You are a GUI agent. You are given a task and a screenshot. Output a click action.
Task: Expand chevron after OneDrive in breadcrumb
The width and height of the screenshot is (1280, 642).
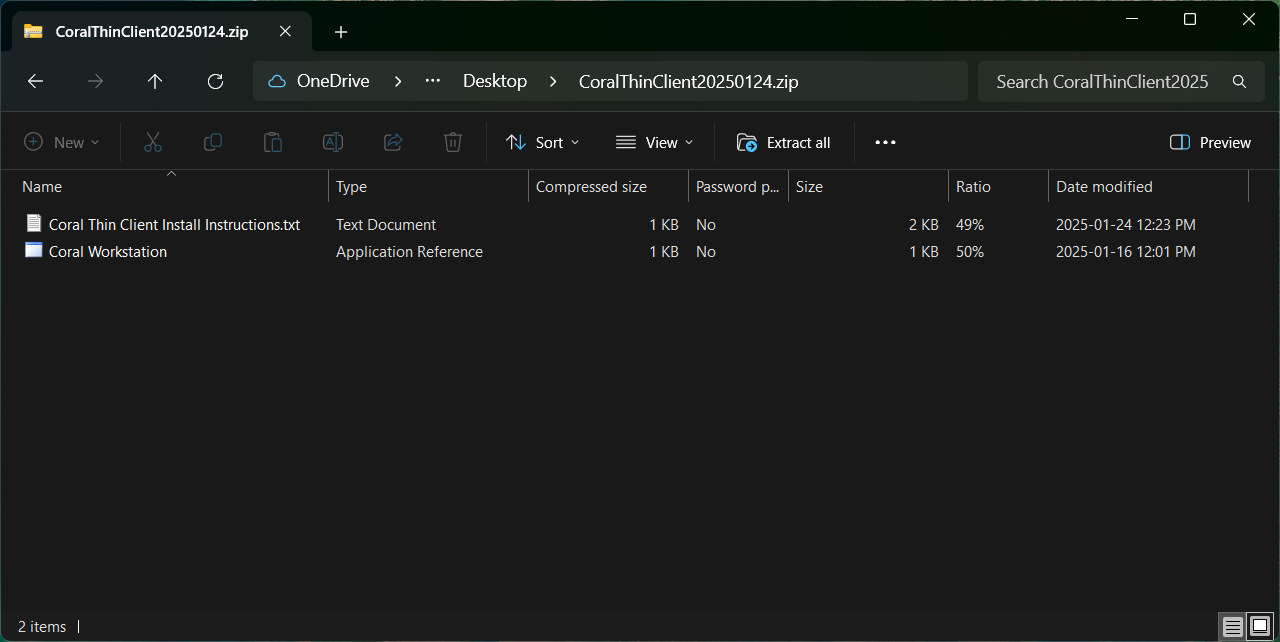coord(398,82)
